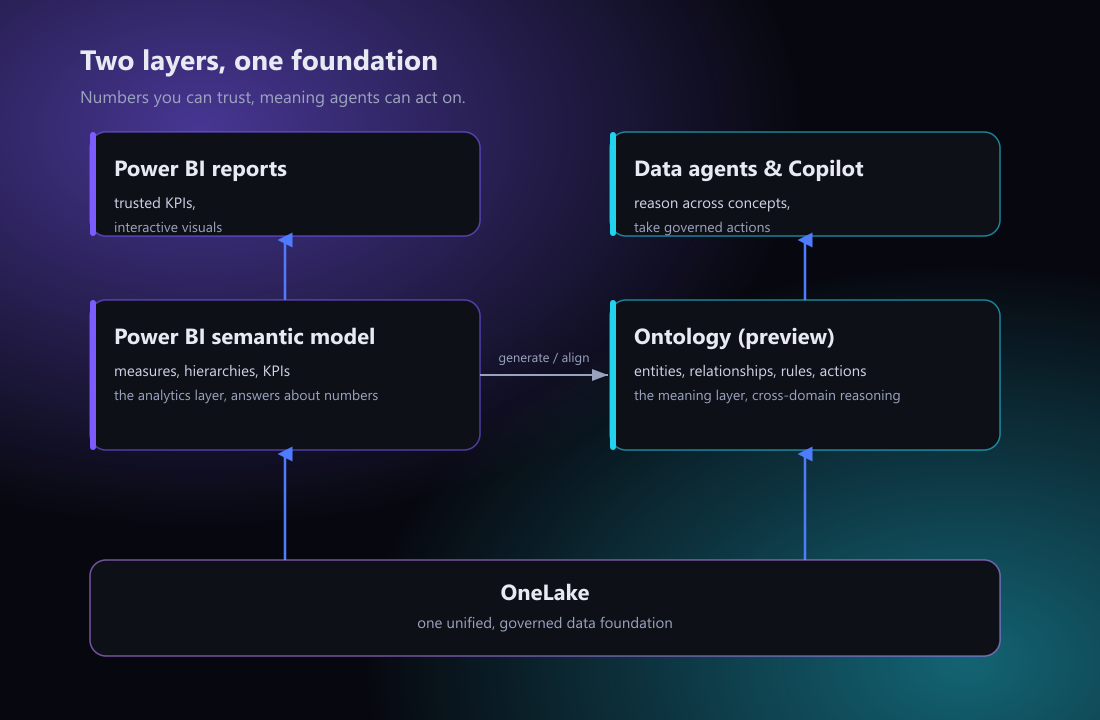1100x720 pixels.
Task: Select the 'Data agents & Copilot' heading
Action: 749,169
